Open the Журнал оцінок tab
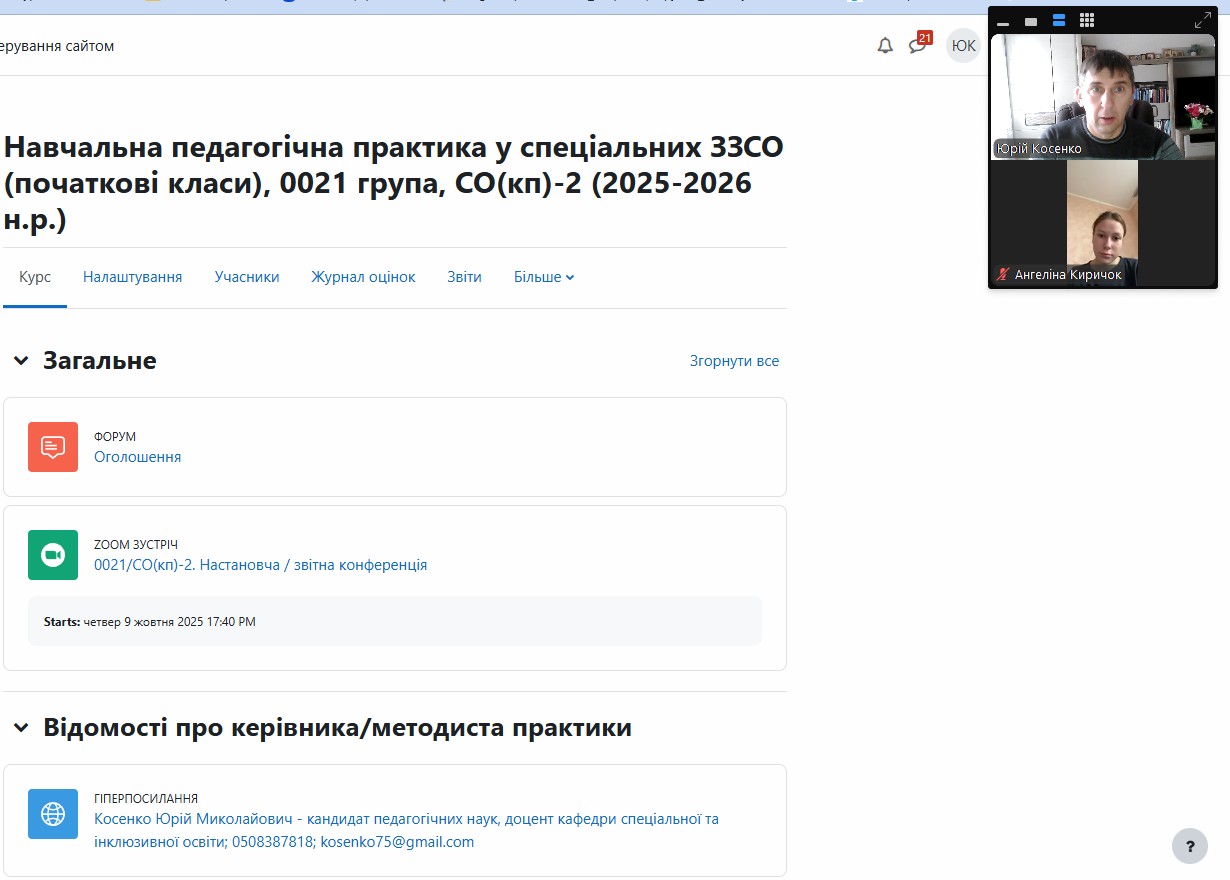1230x880 pixels. 363,277
